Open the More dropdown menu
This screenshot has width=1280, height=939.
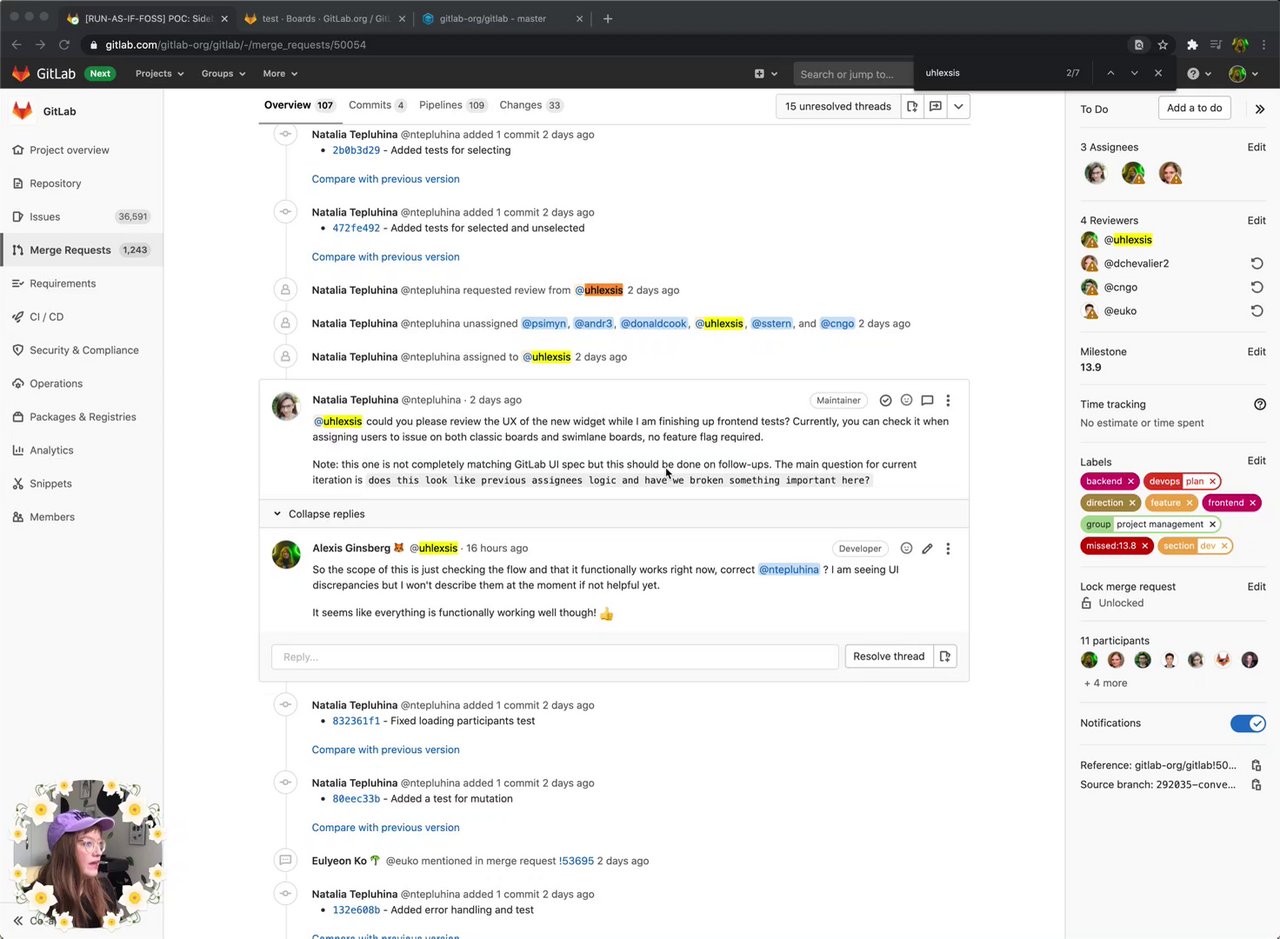(280, 73)
